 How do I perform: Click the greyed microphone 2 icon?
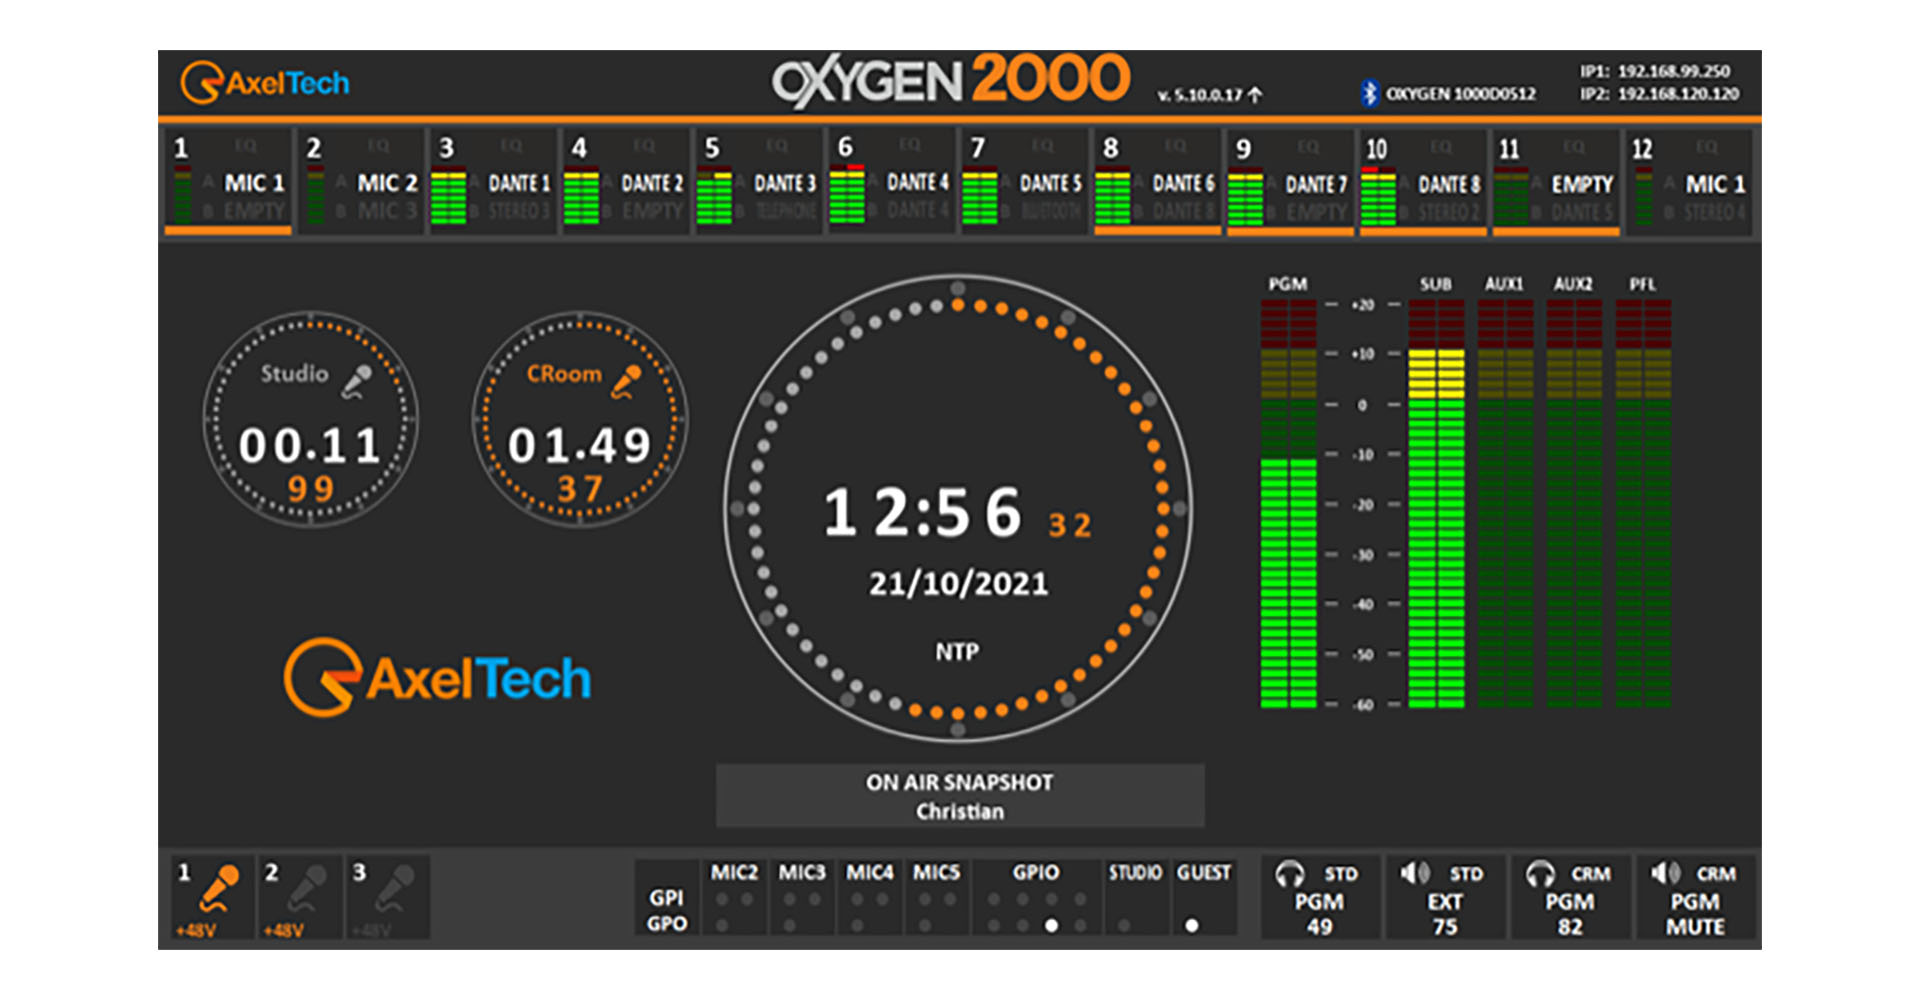pyautogui.click(x=307, y=888)
